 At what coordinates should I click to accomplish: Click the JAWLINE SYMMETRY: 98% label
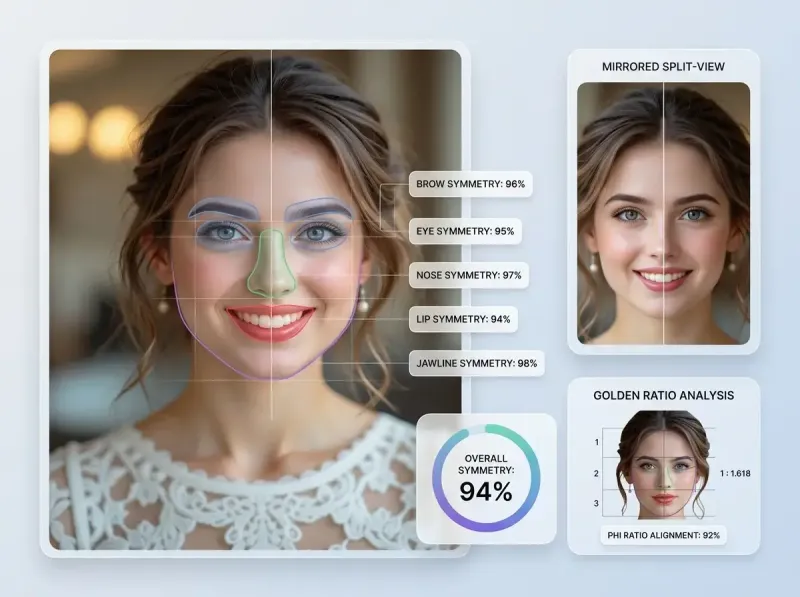476,364
